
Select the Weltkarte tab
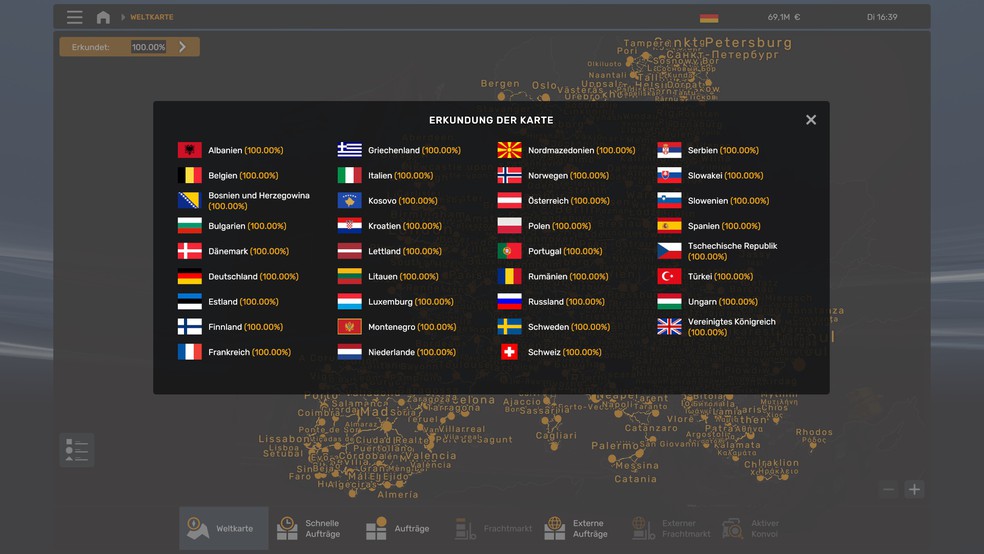point(223,528)
